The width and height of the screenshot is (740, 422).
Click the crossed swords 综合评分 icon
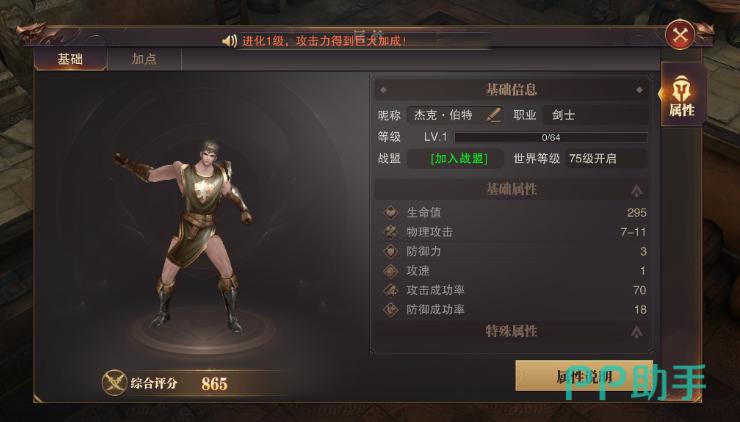point(114,382)
